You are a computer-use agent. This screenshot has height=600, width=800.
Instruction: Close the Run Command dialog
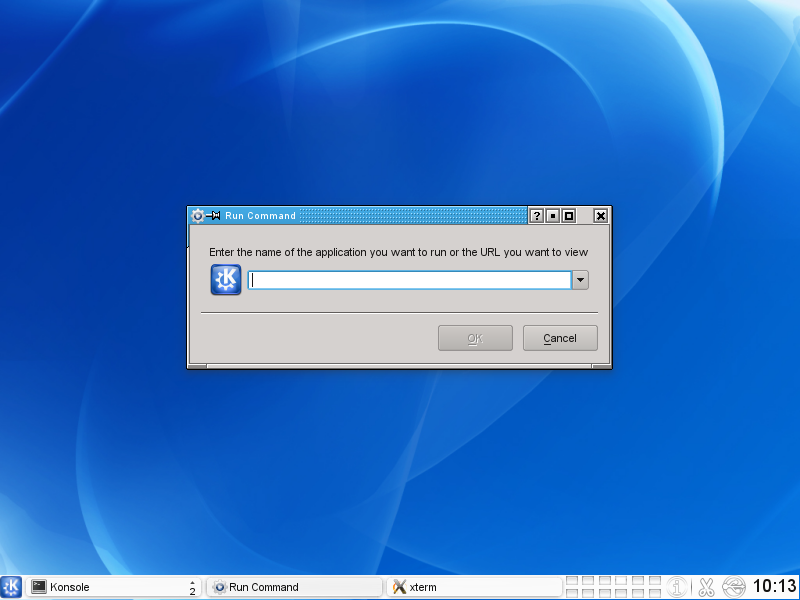tap(601, 216)
